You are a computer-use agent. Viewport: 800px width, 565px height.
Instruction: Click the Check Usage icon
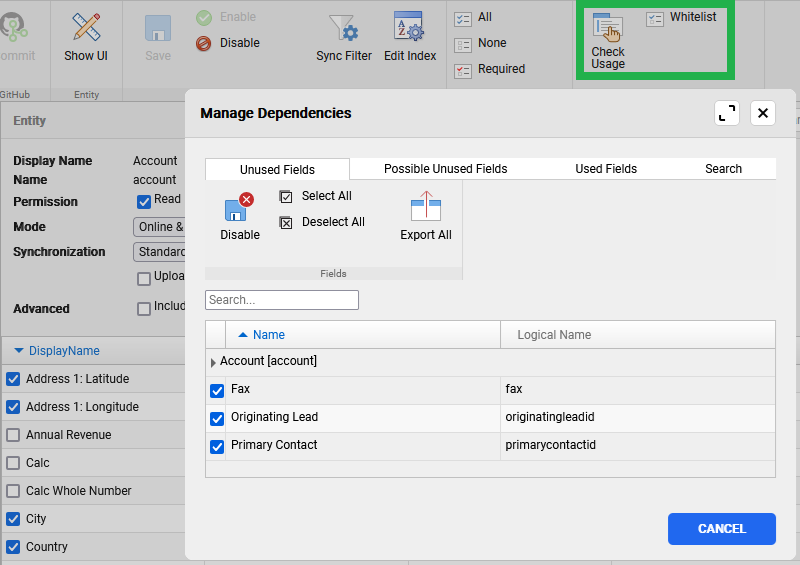607,29
